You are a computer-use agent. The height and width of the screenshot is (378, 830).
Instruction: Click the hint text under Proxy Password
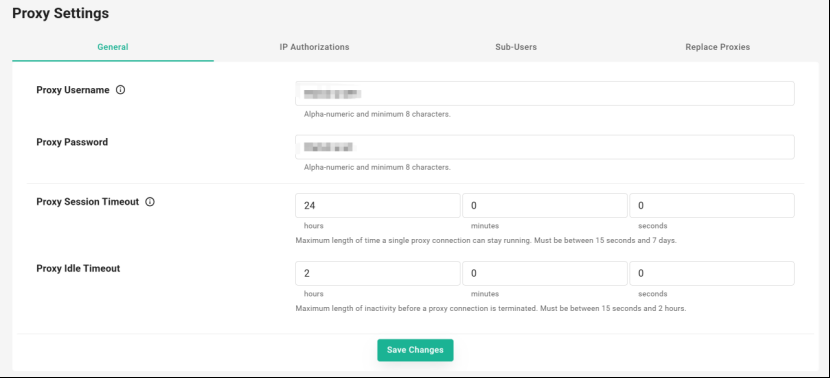click(377, 167)
